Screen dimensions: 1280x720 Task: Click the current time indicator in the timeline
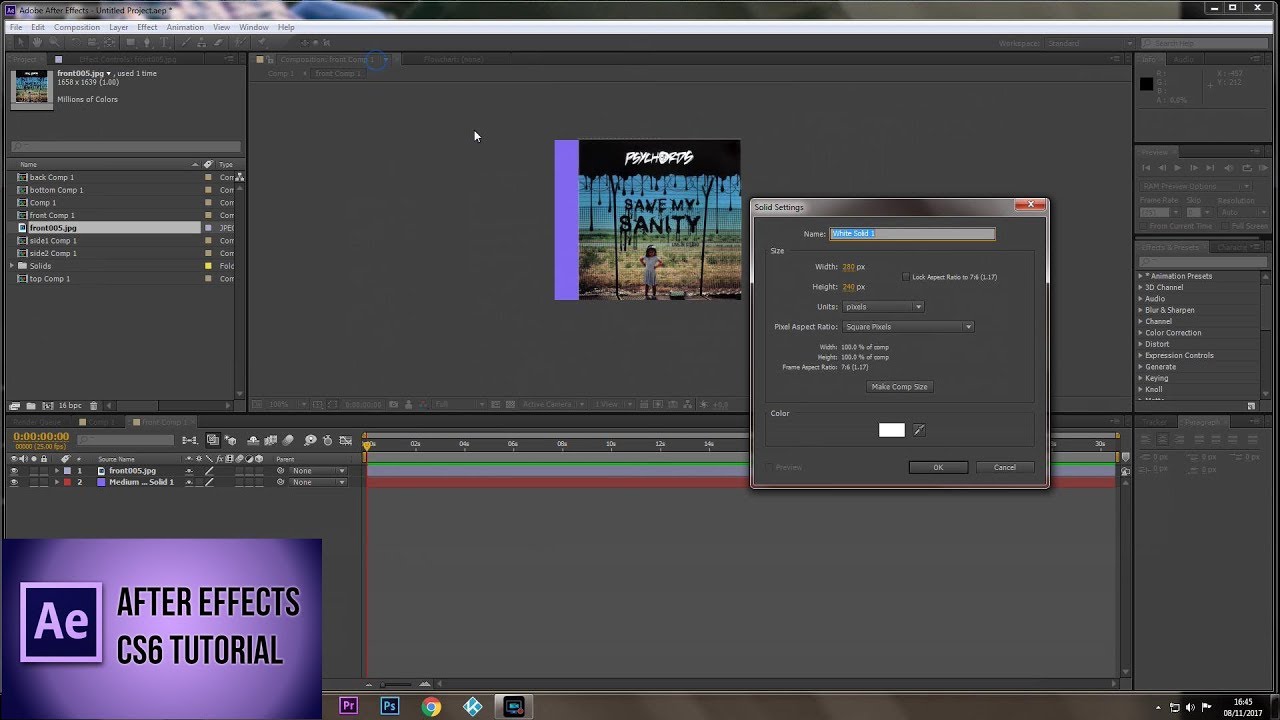(367, 444)
